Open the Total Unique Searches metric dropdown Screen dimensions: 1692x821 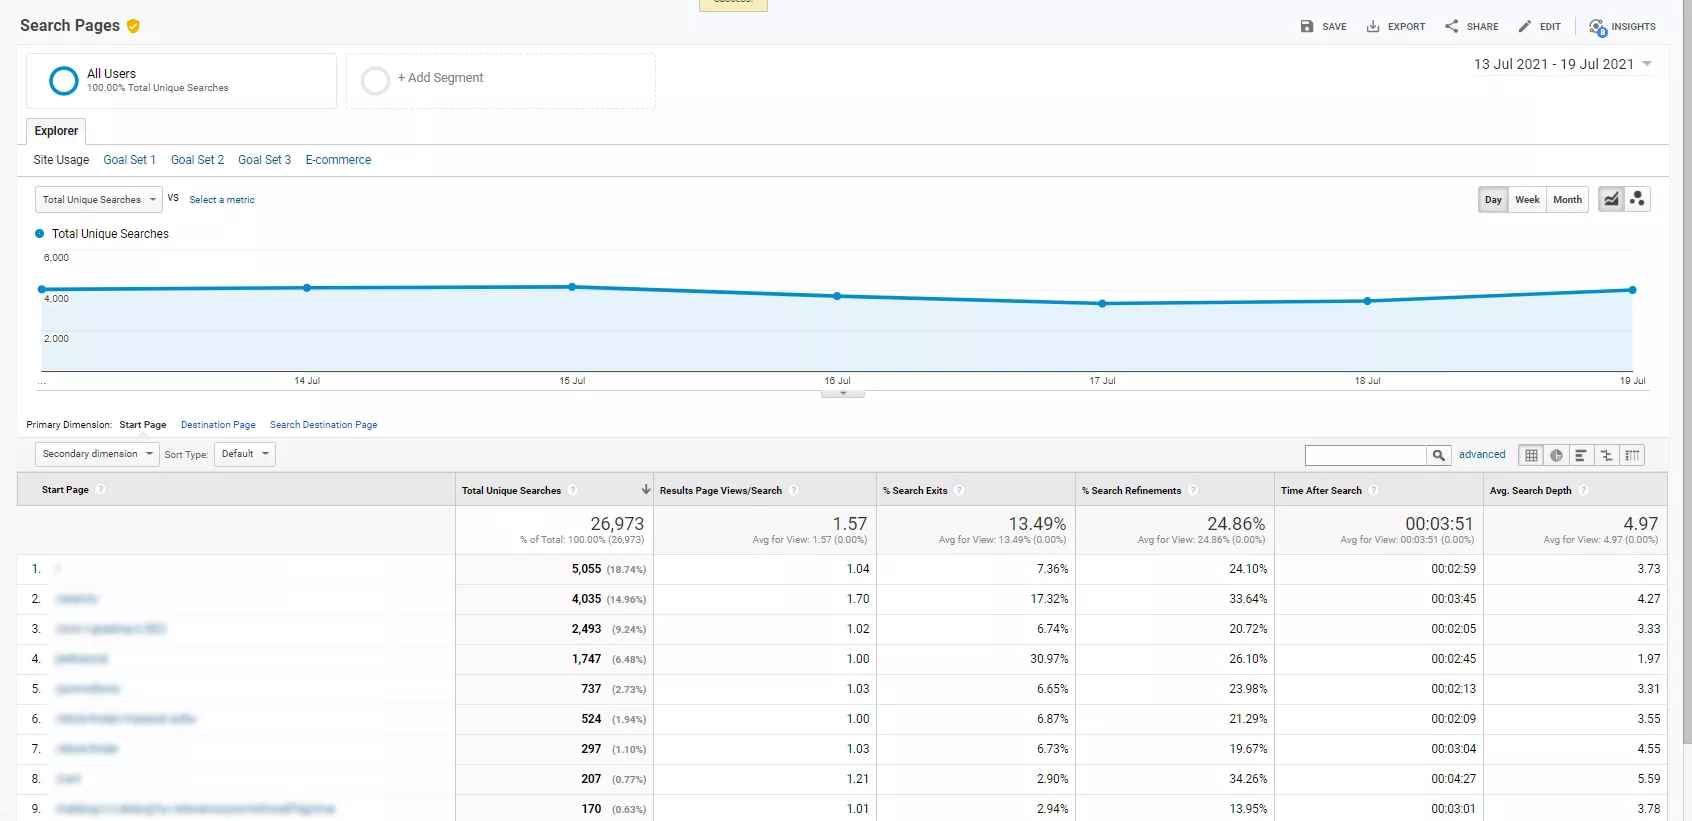coord(99,200)
